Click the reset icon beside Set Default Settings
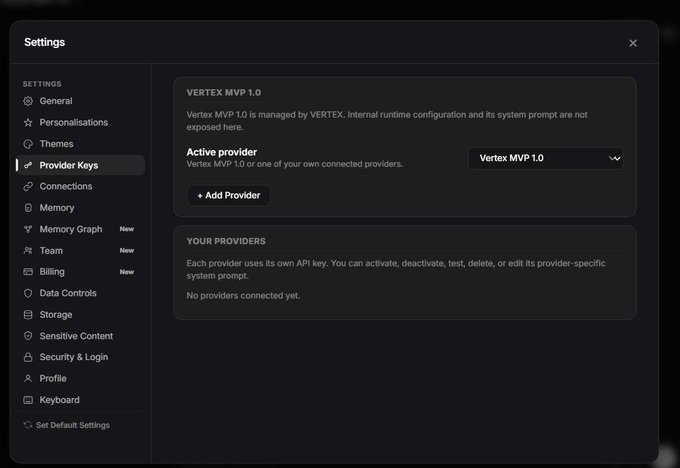 pyautogui.click(x=28, y=425)
